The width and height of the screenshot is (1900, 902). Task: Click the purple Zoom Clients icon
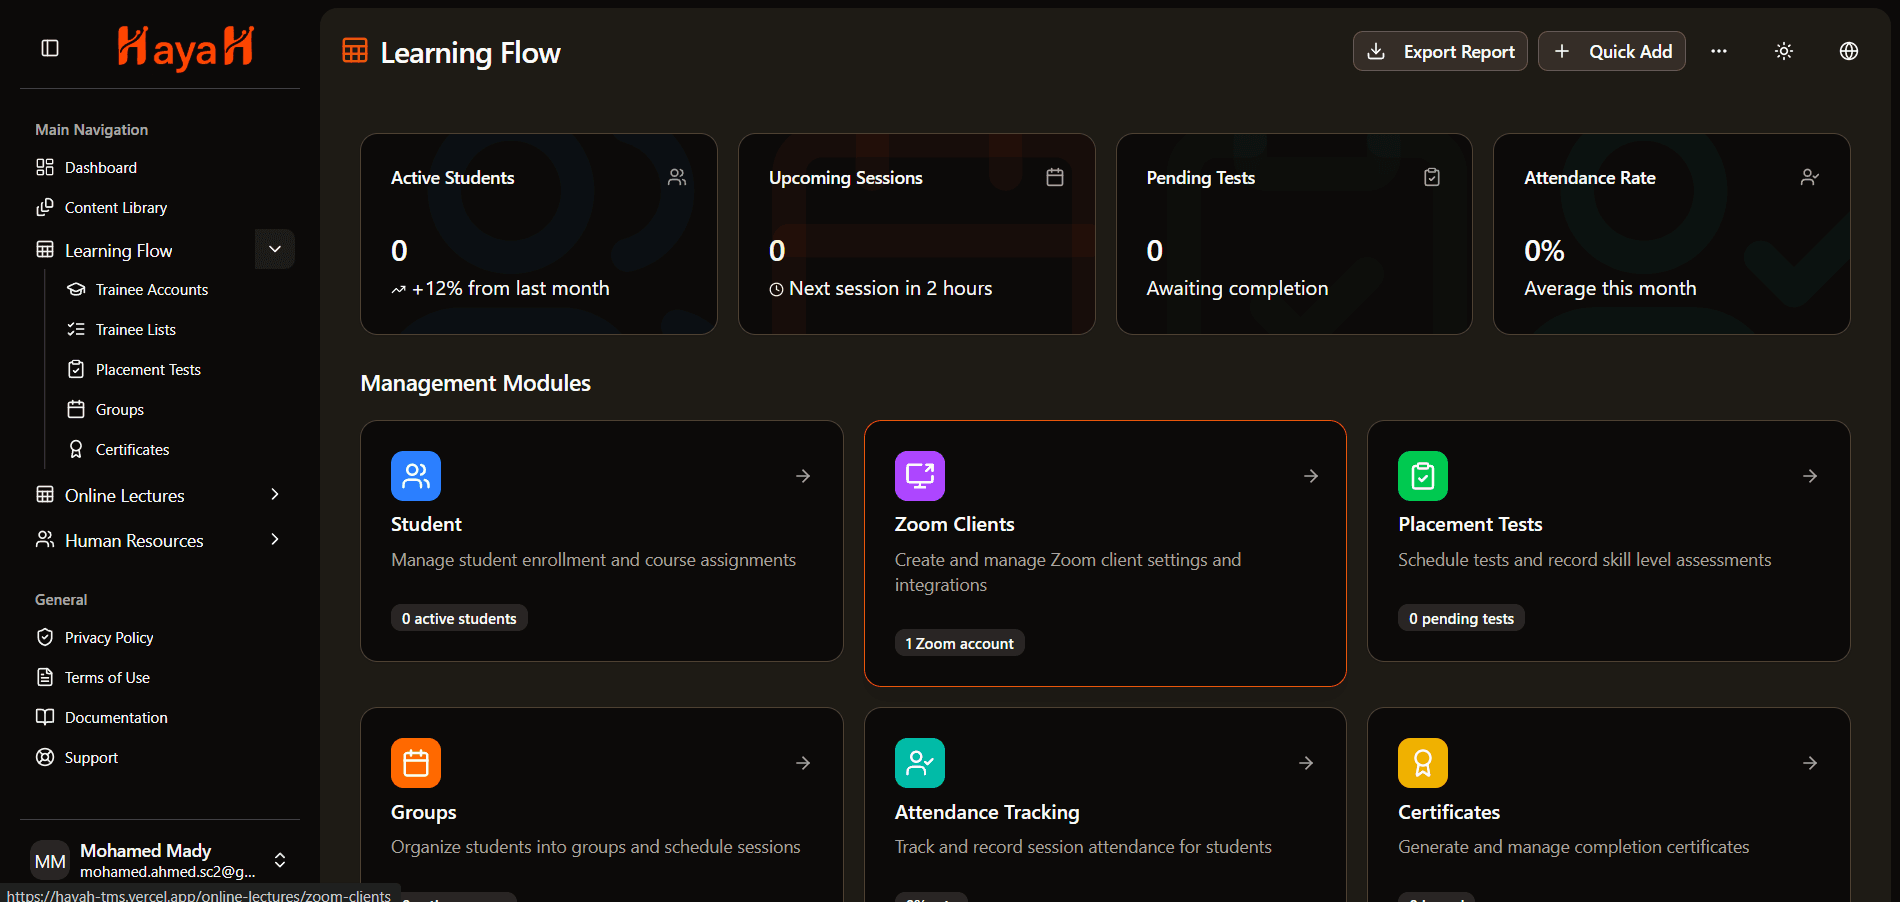click(x=920, y=476)
